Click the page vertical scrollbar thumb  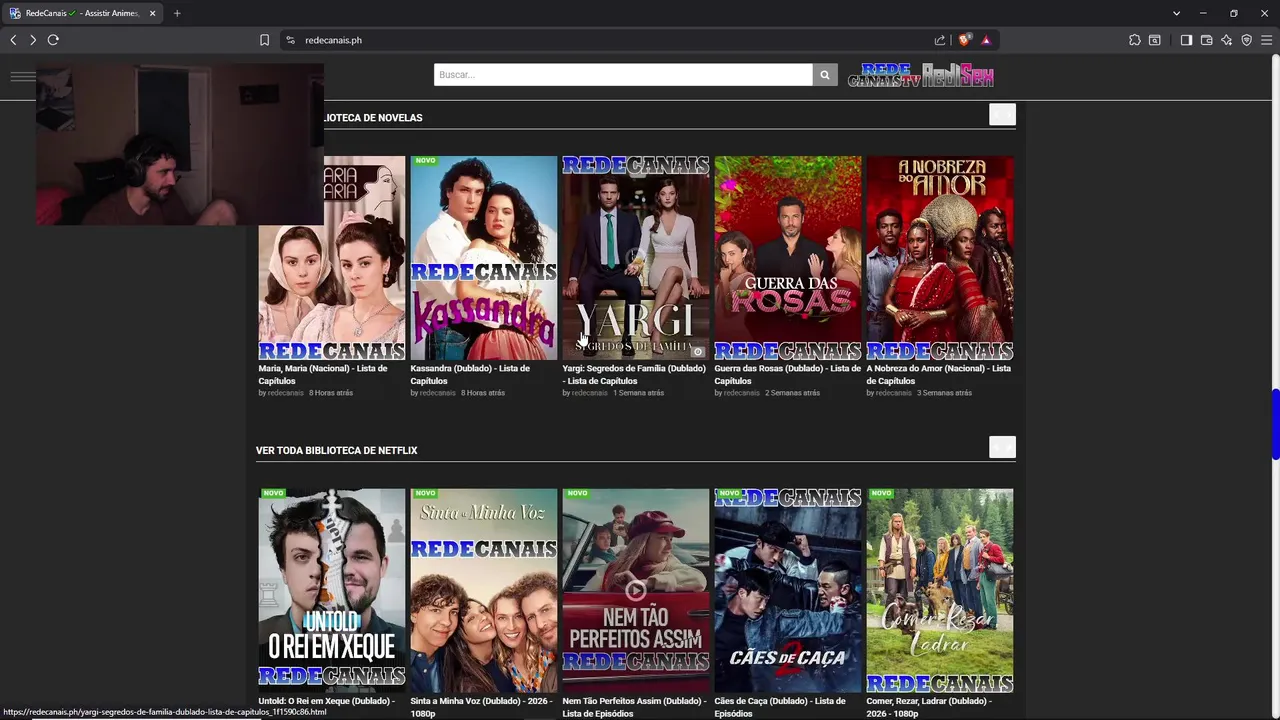point(1275,424)
